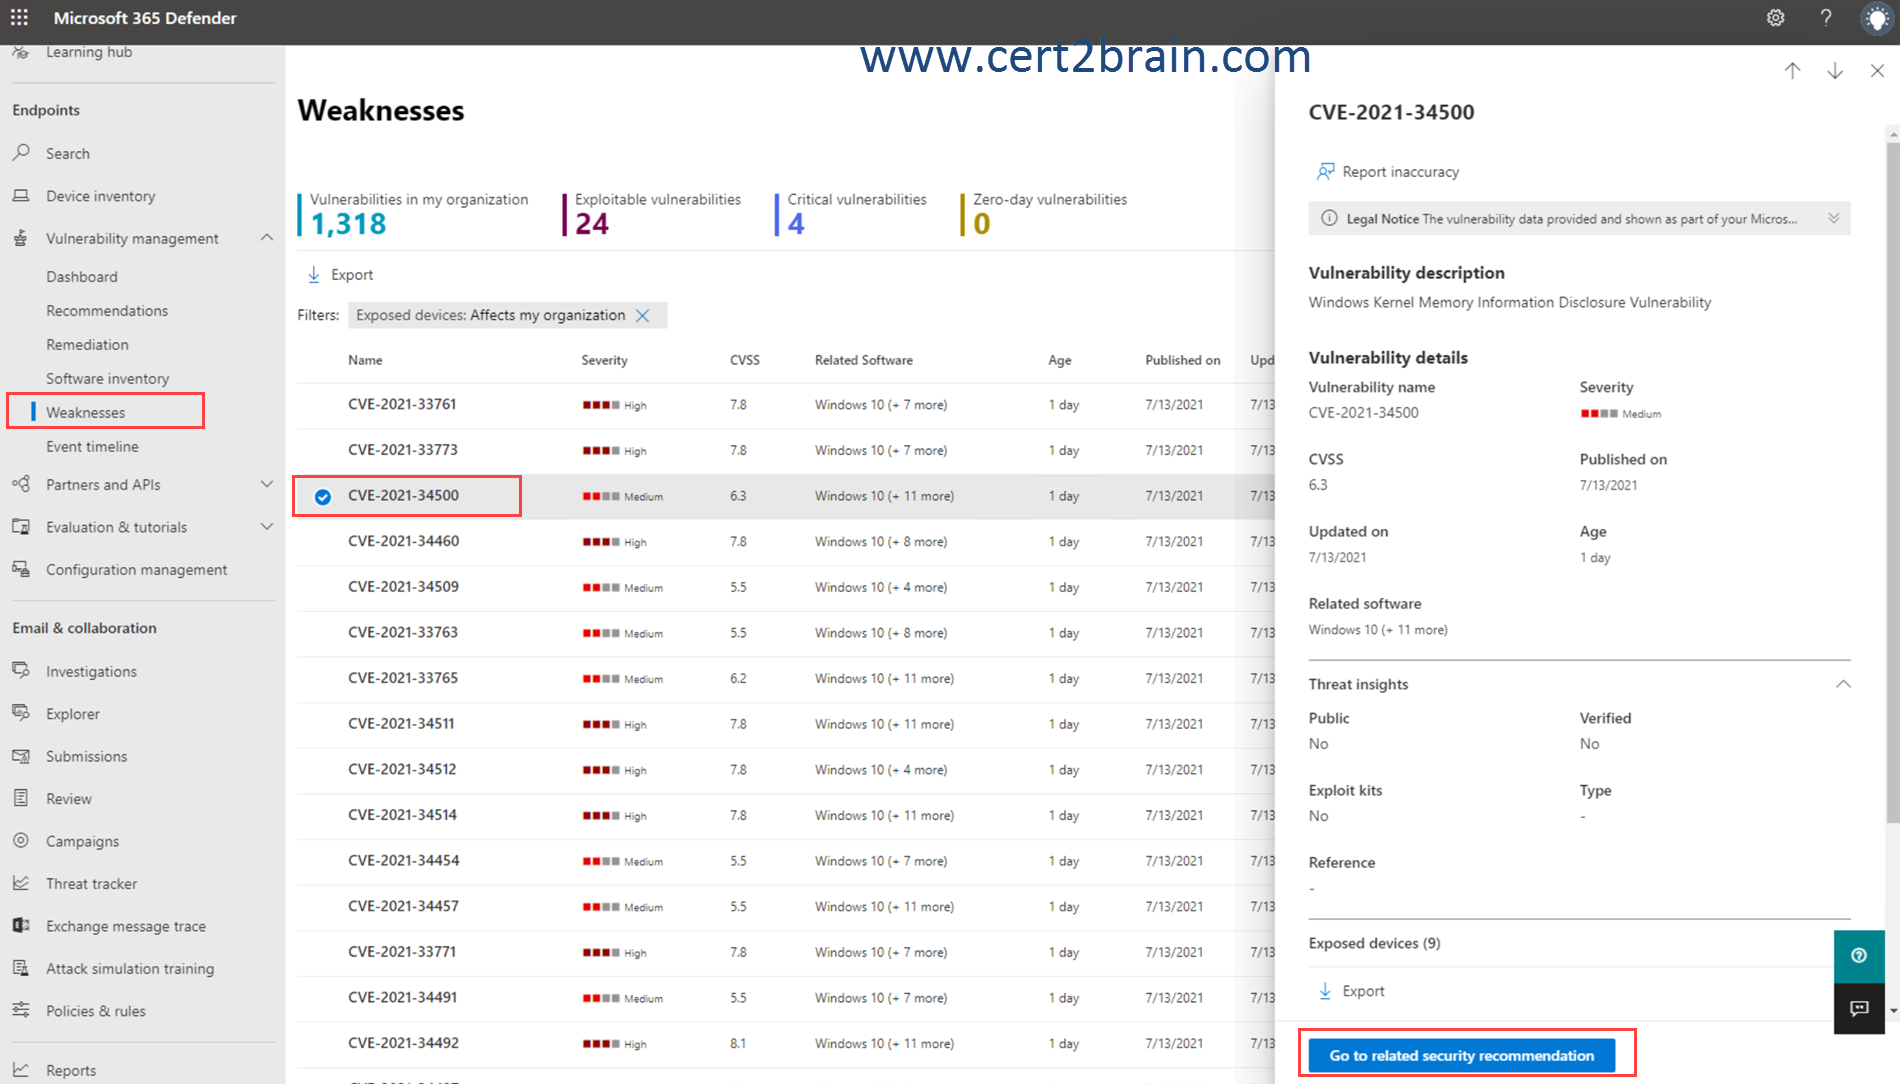The image size is (1900, 1084).
Task: Click the Threat tracker icon
Action: [21, 883]
